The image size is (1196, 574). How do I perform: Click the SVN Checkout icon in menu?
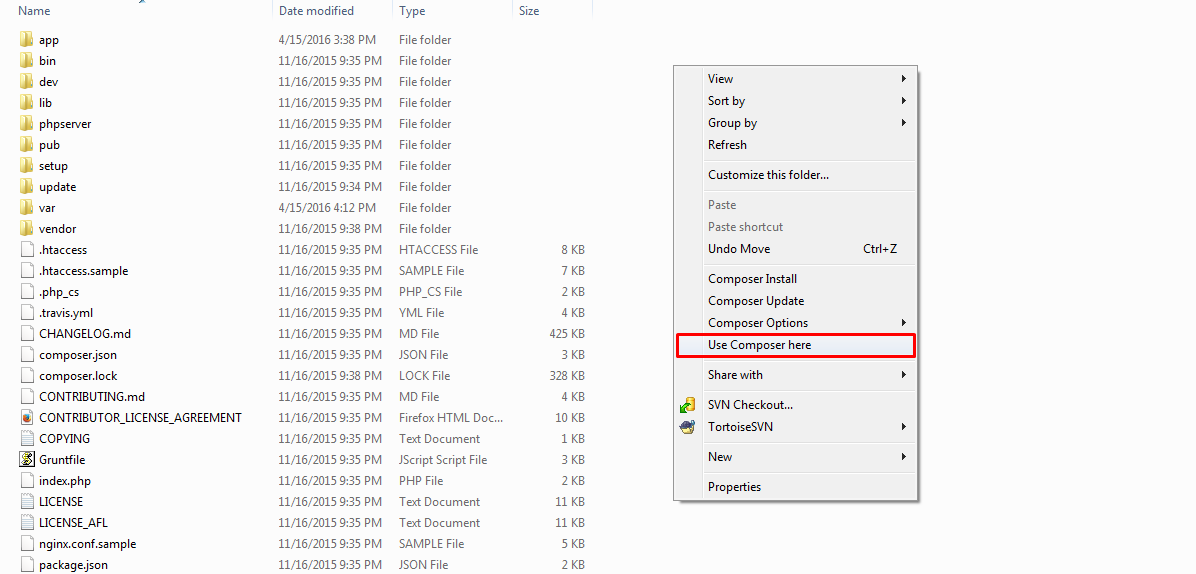[687, 405]
